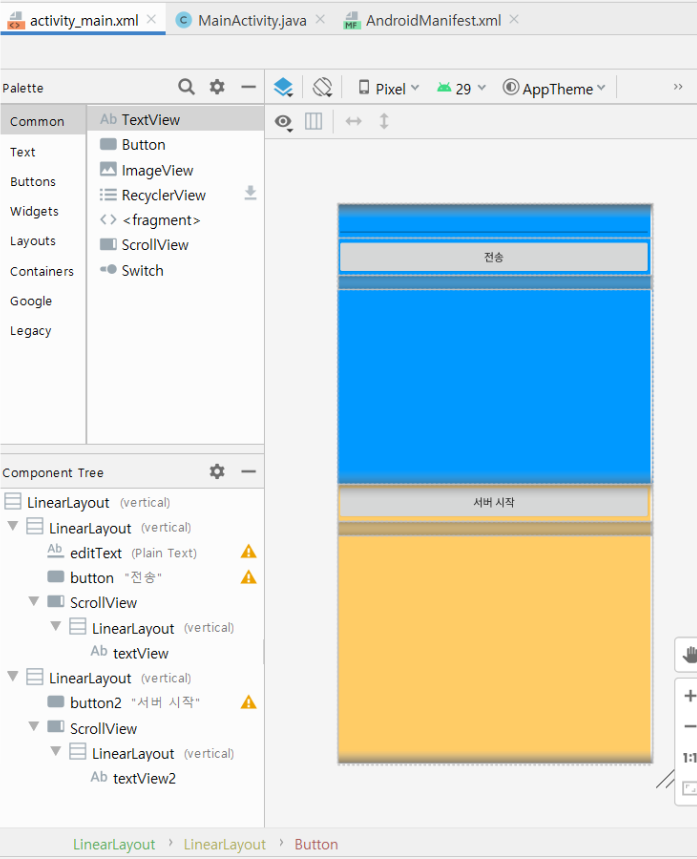Click the vertical expand arrow icon
Viewport: 697px width, 859px height.
click(x=384, y=121)
